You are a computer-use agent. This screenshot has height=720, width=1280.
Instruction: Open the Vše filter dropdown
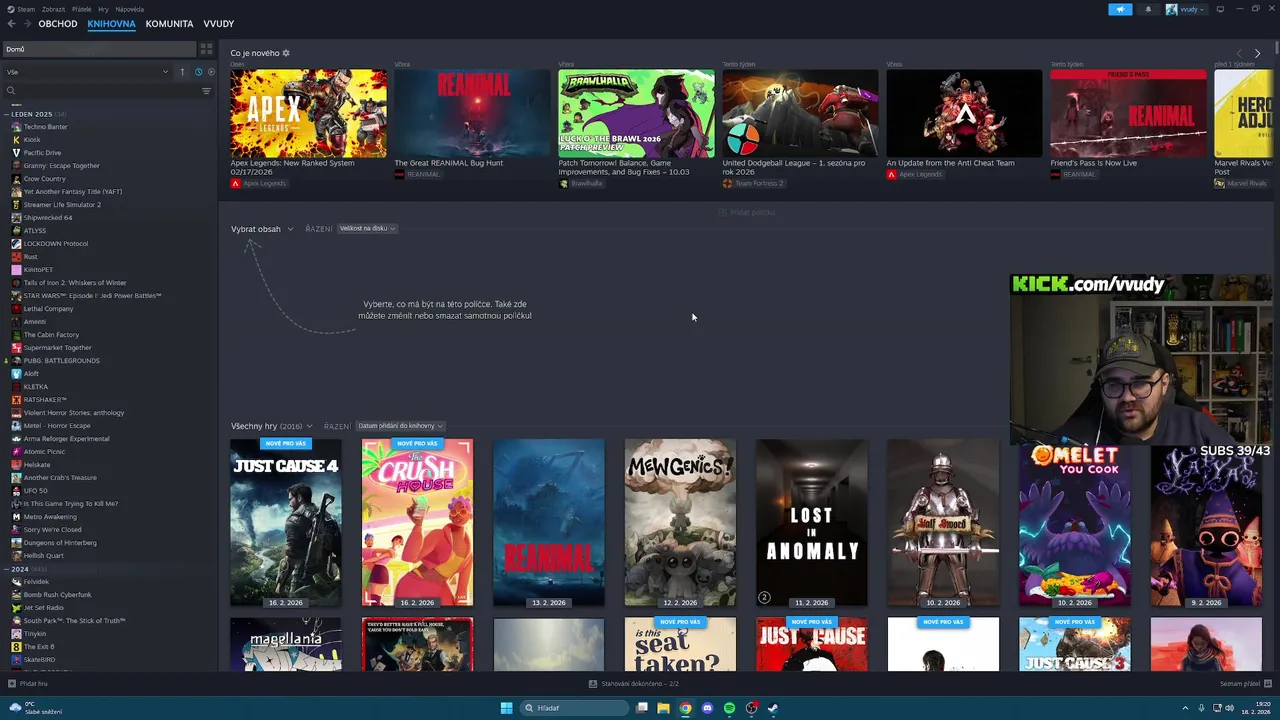point(87,72)
